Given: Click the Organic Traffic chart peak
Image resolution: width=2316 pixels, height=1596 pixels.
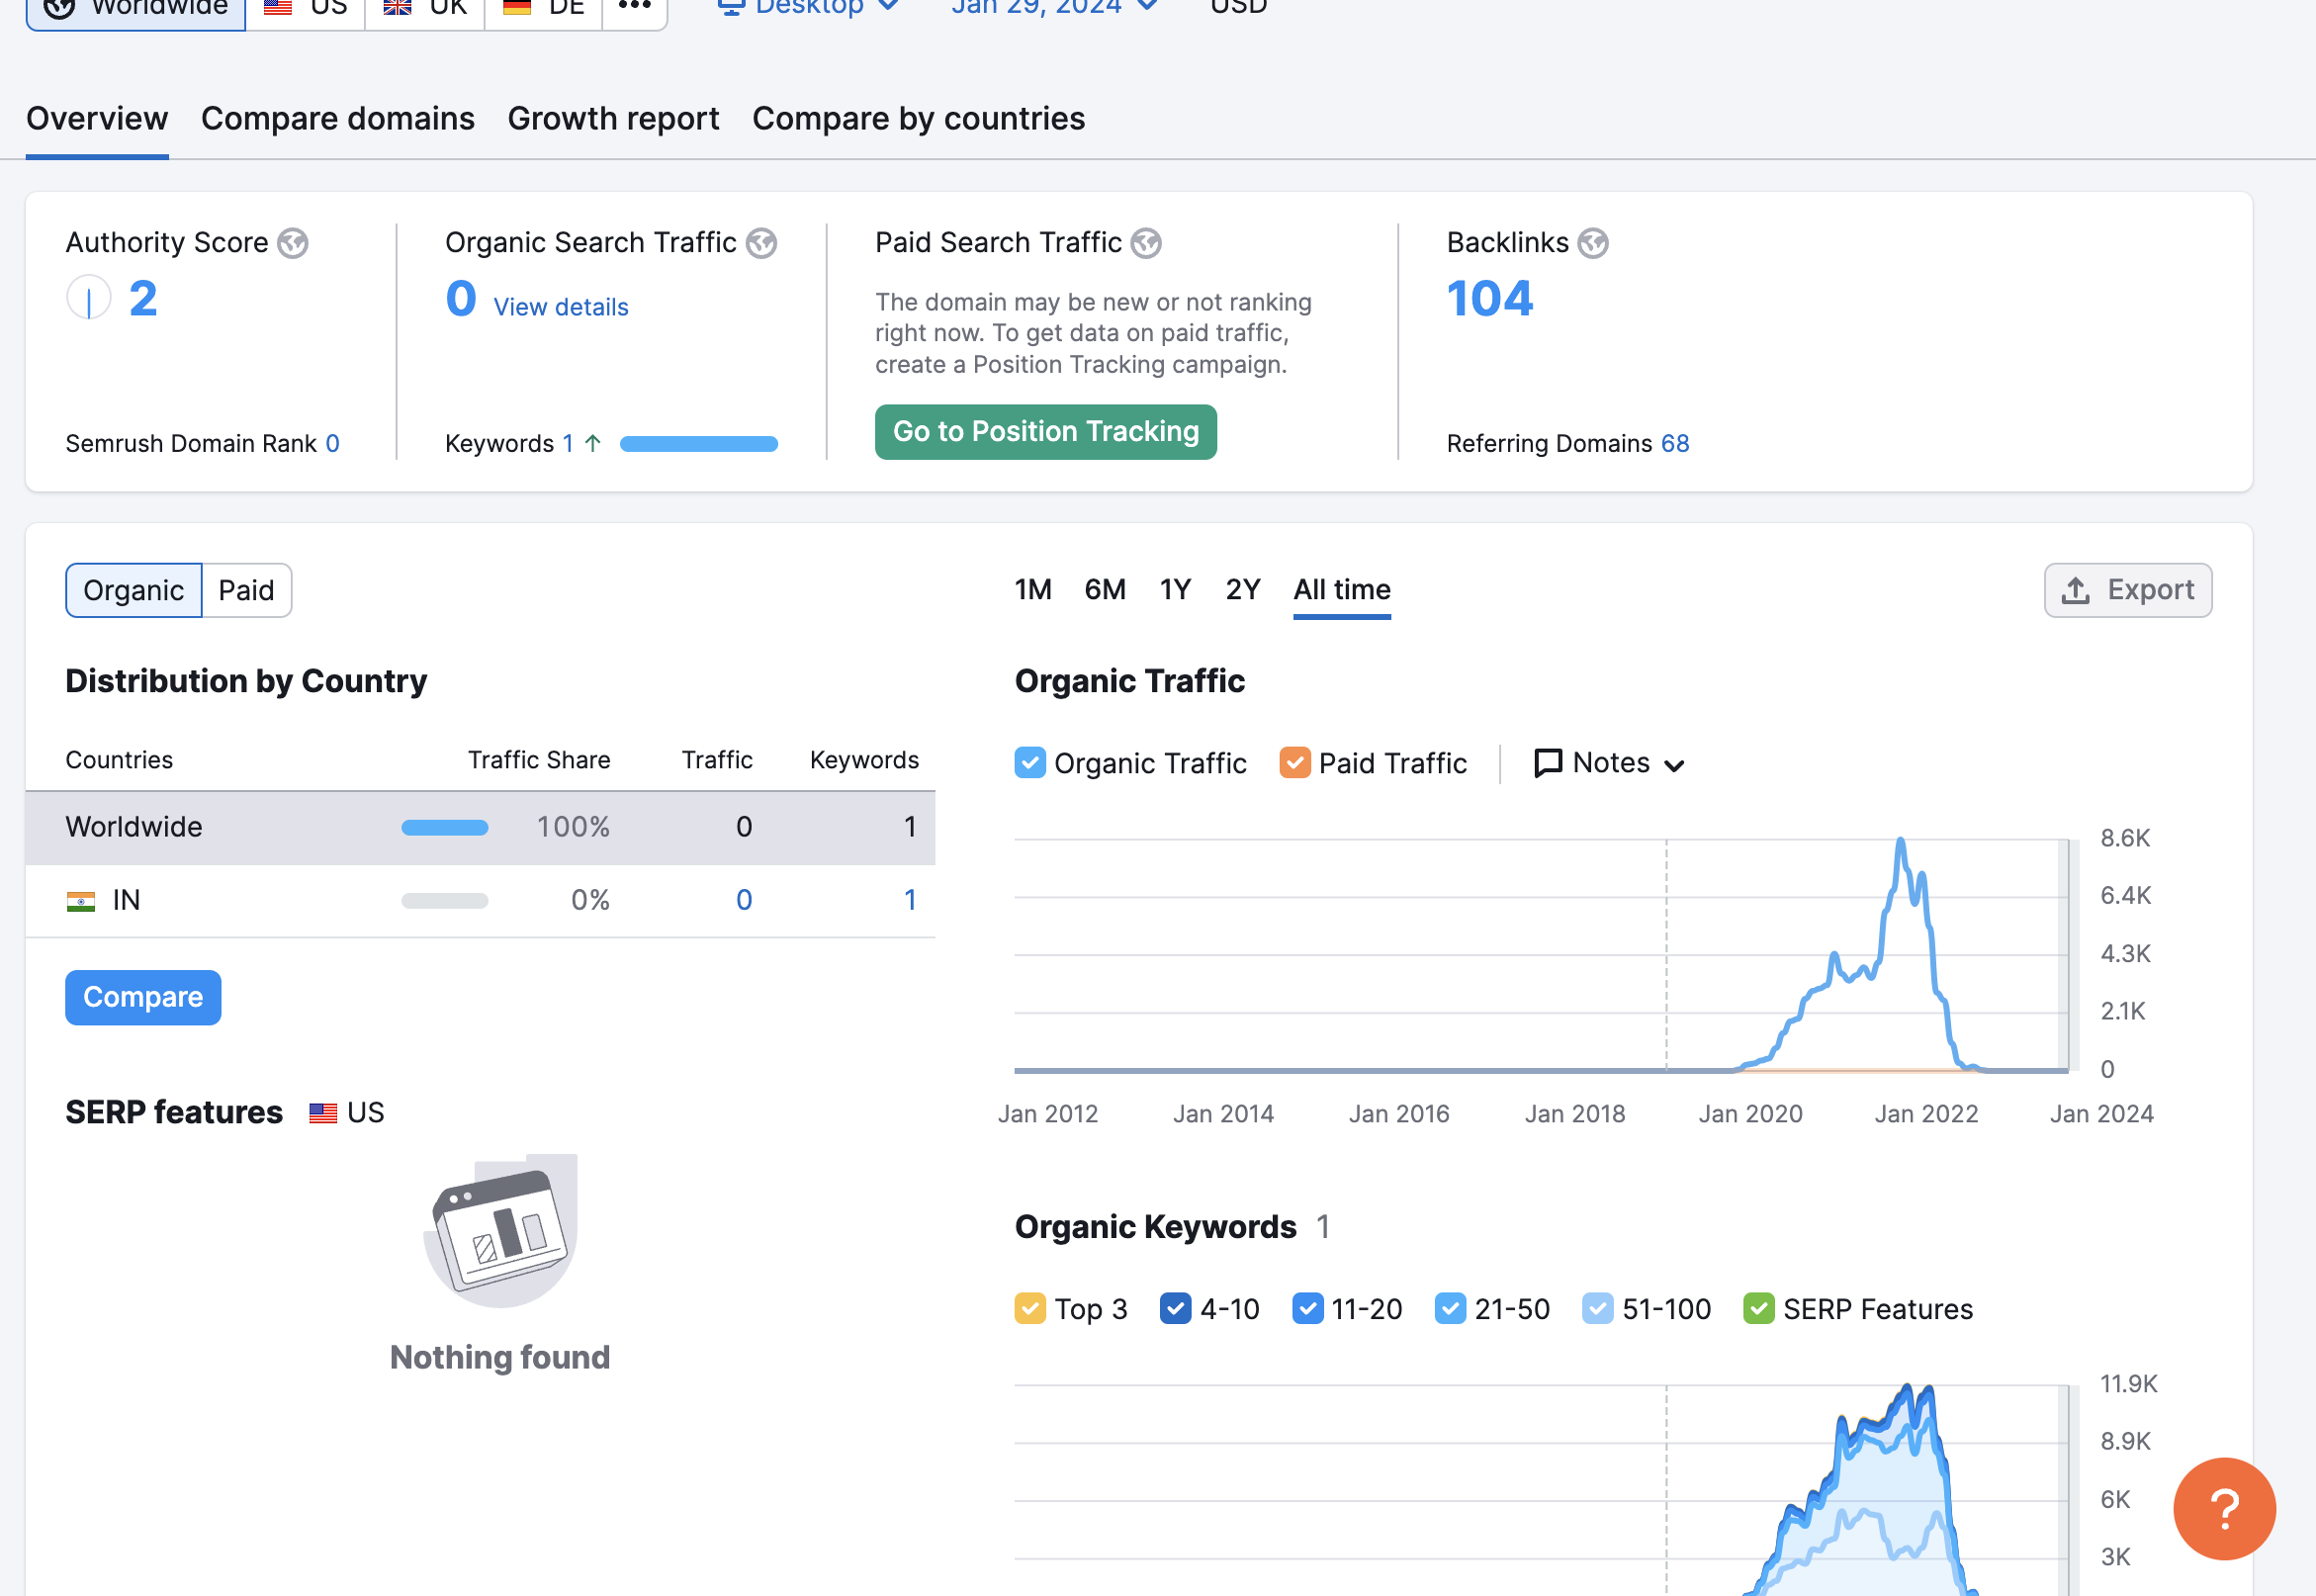Looking at the screenshot, I should [x=1900, y=842].
